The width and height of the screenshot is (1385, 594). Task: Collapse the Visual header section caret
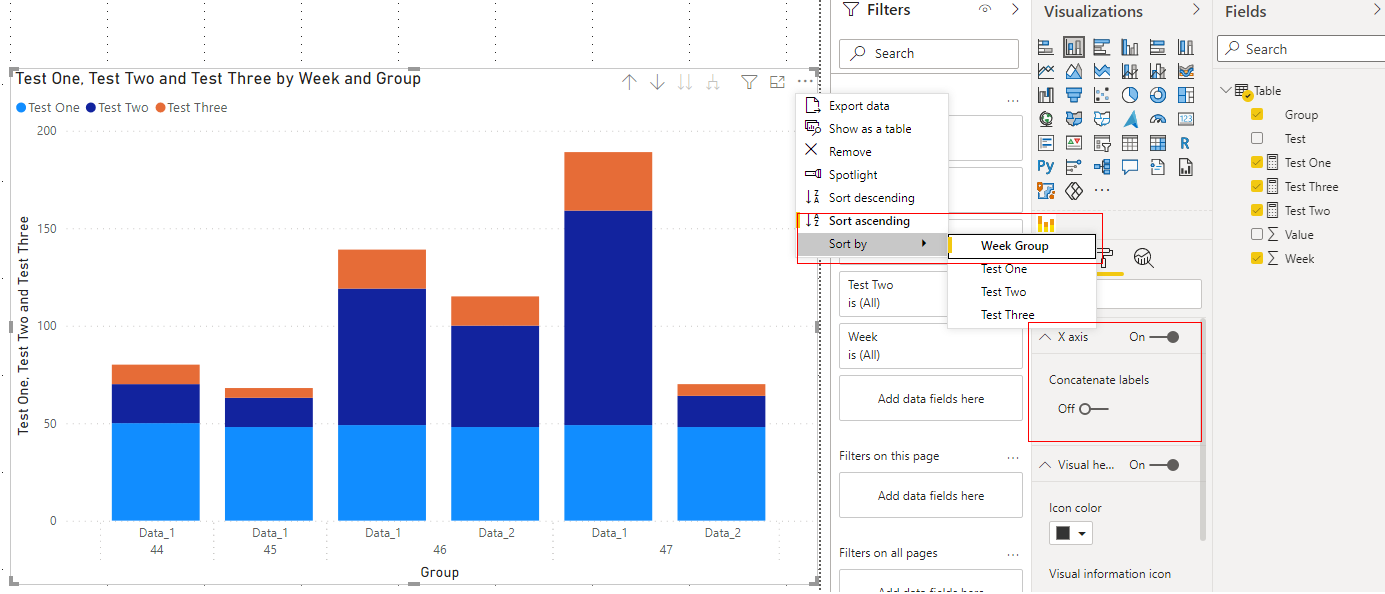1045,465
